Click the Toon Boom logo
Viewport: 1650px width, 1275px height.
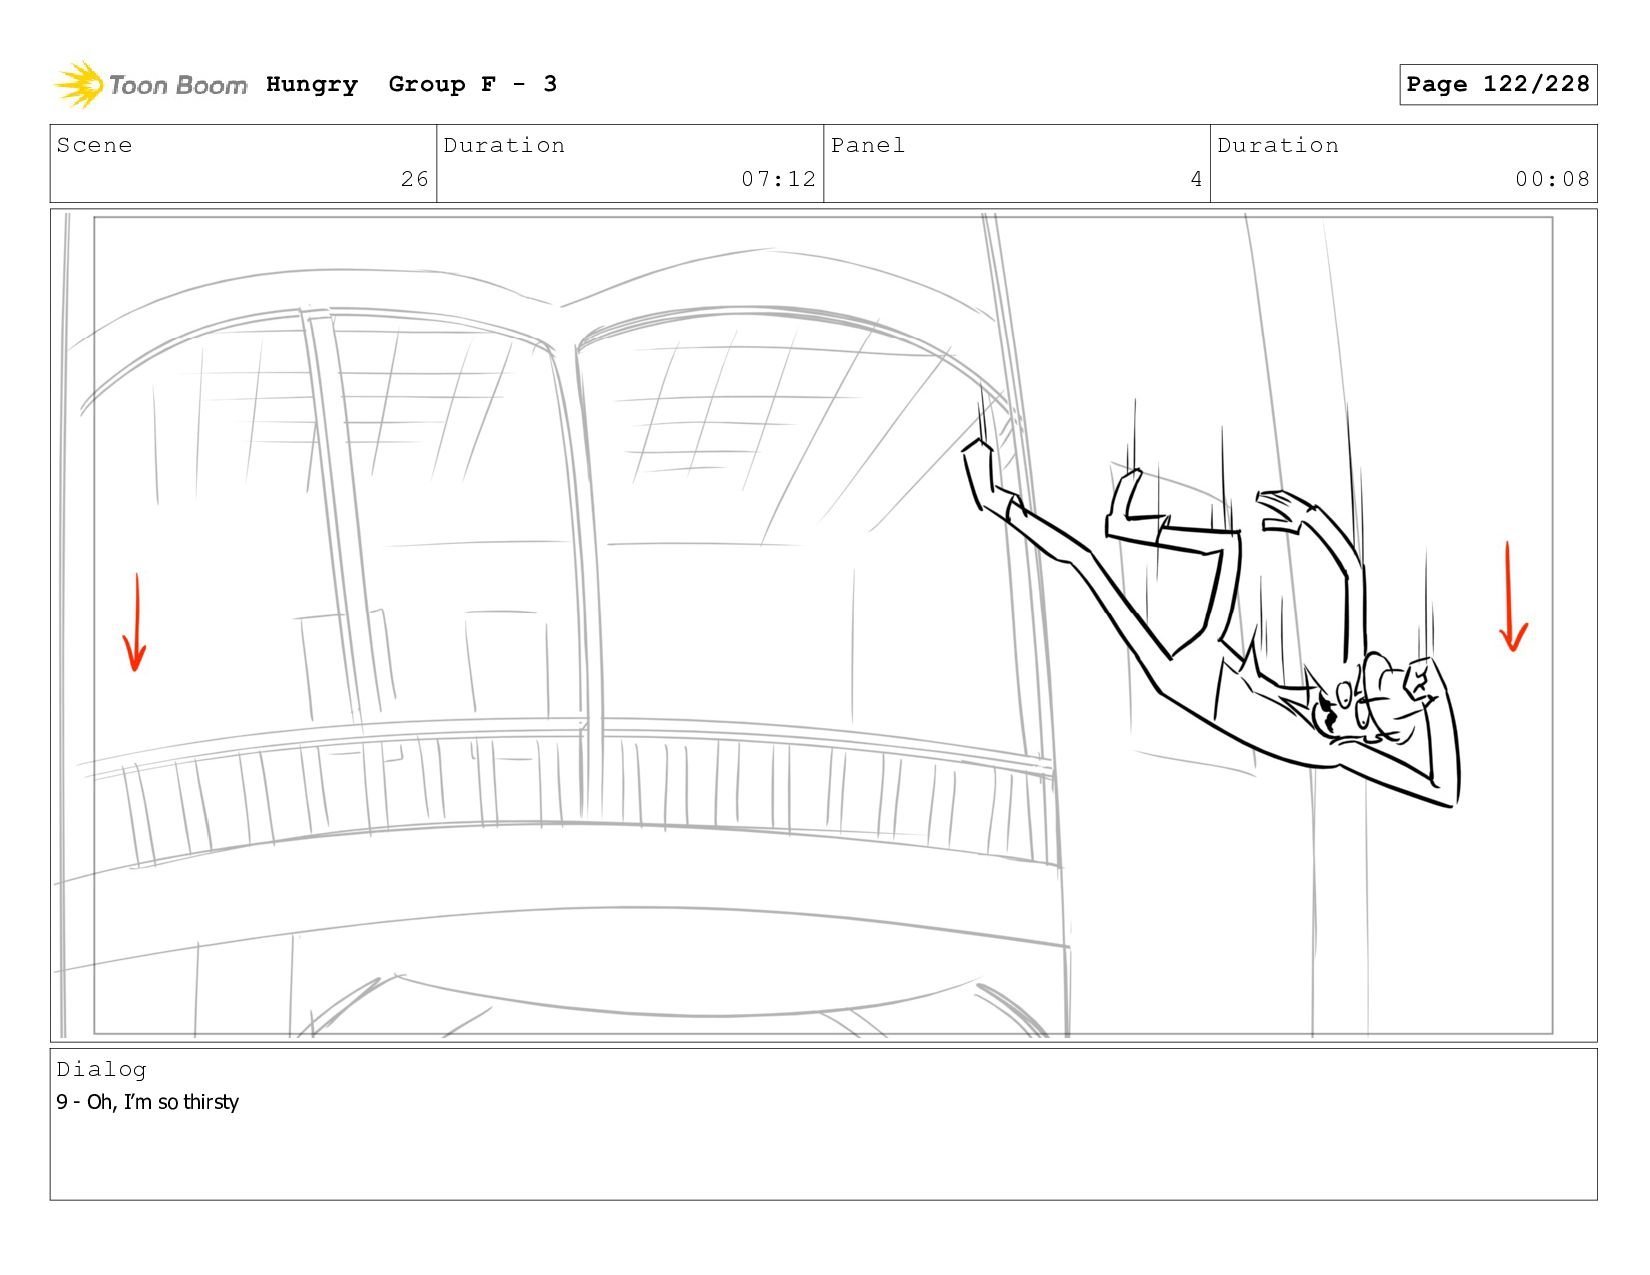150,85
